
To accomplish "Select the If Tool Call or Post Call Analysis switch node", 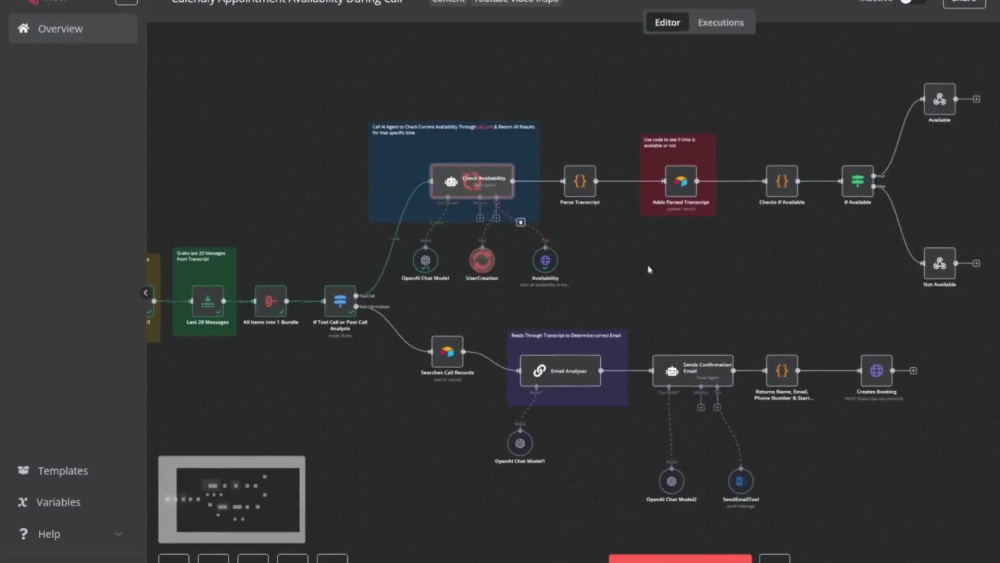I will (x=340, y=301).
